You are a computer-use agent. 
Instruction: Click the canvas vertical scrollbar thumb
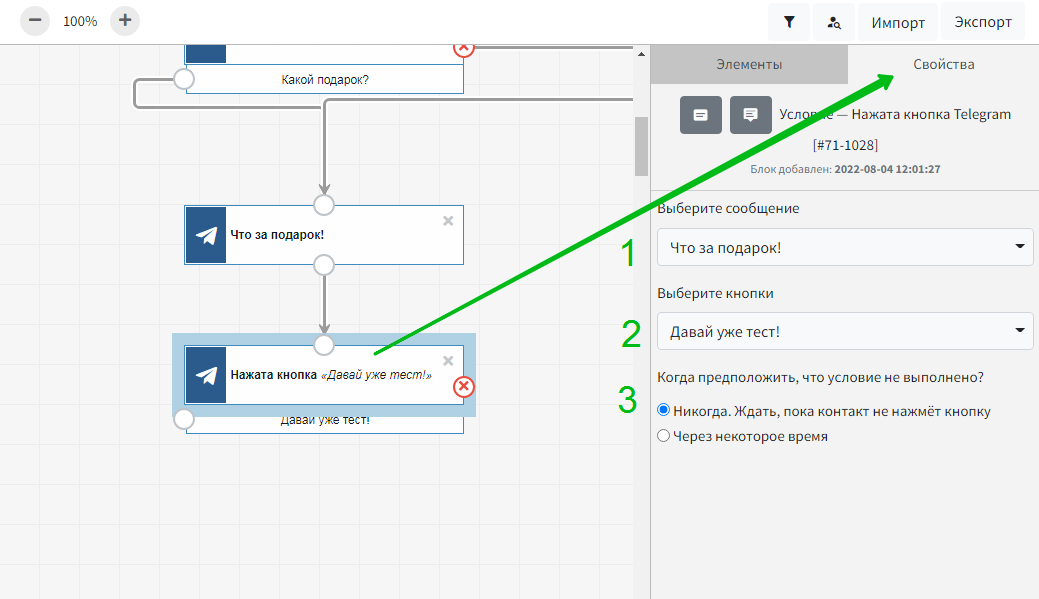tap(641, 145)
